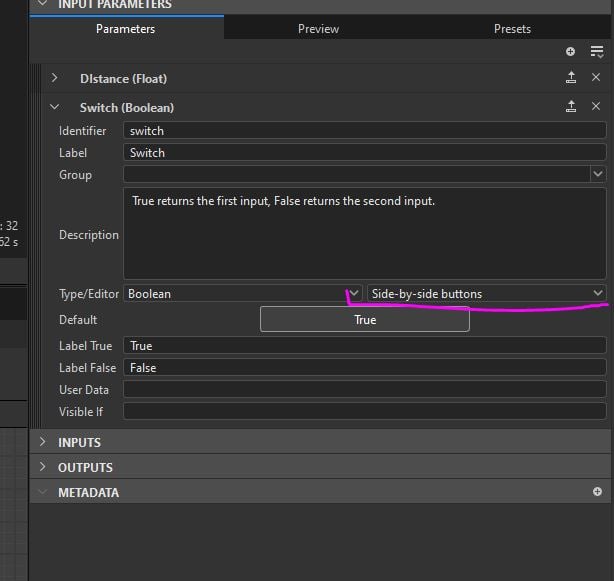Open the Boolean type dropdown

242,294
